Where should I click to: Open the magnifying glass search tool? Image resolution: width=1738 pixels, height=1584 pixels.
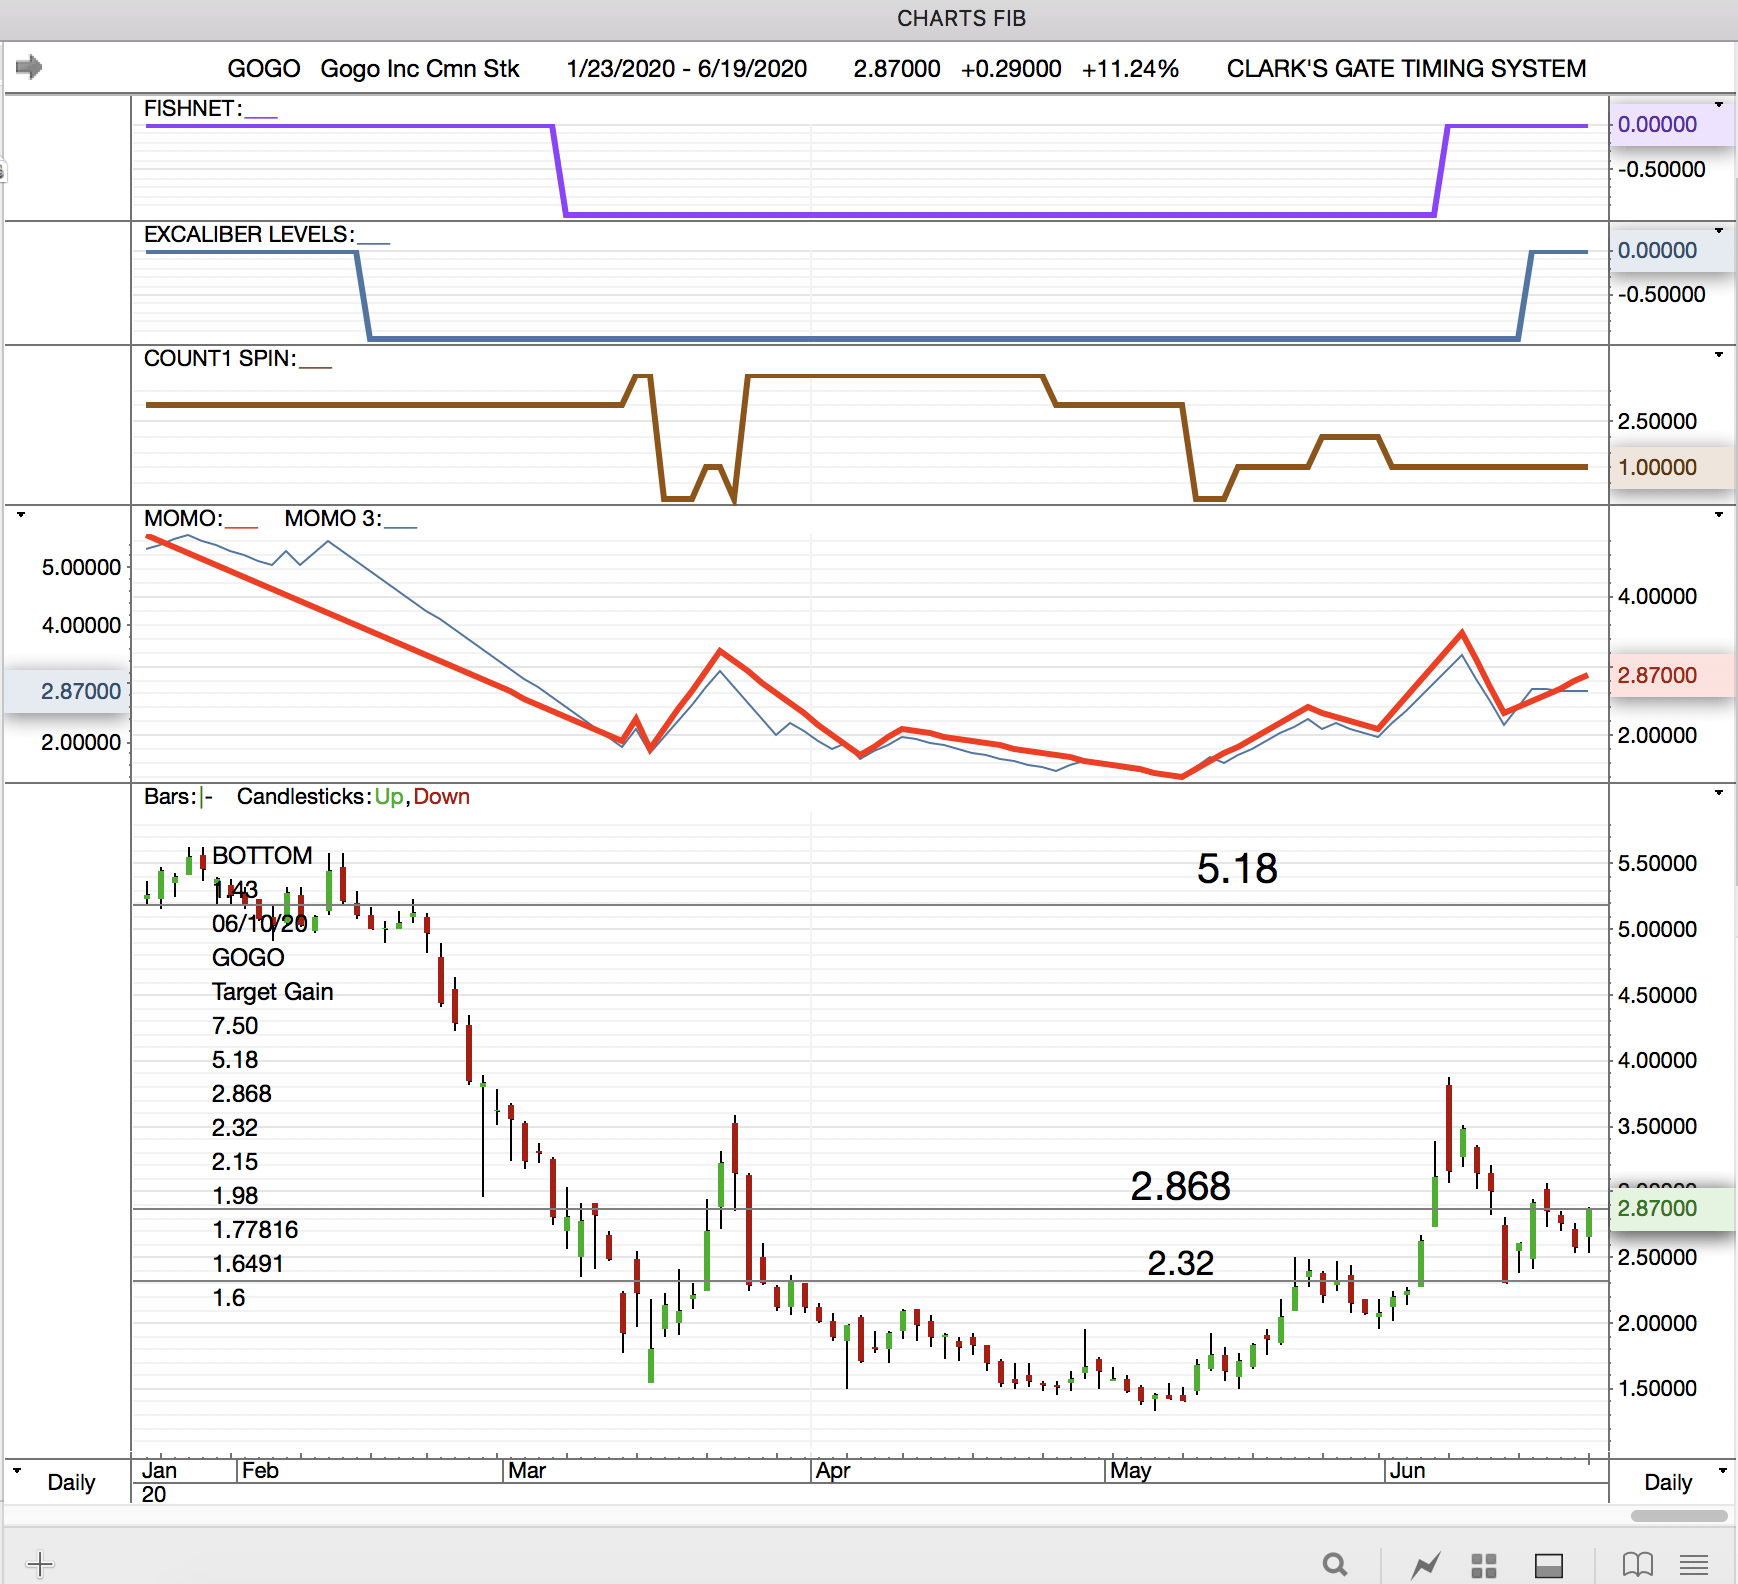click(x=1334, y=1564)
